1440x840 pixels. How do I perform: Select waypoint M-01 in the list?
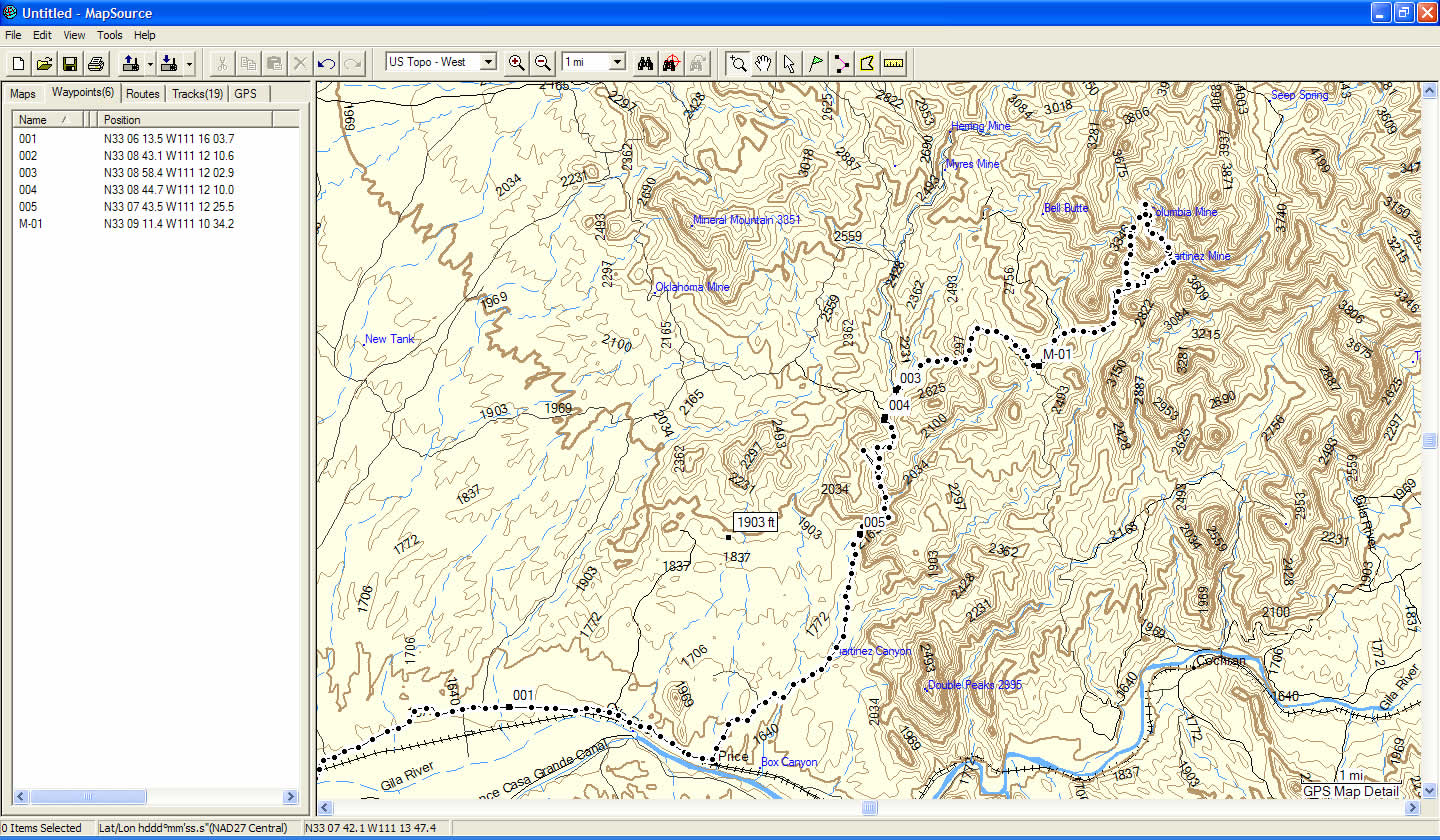click(29, 223)
